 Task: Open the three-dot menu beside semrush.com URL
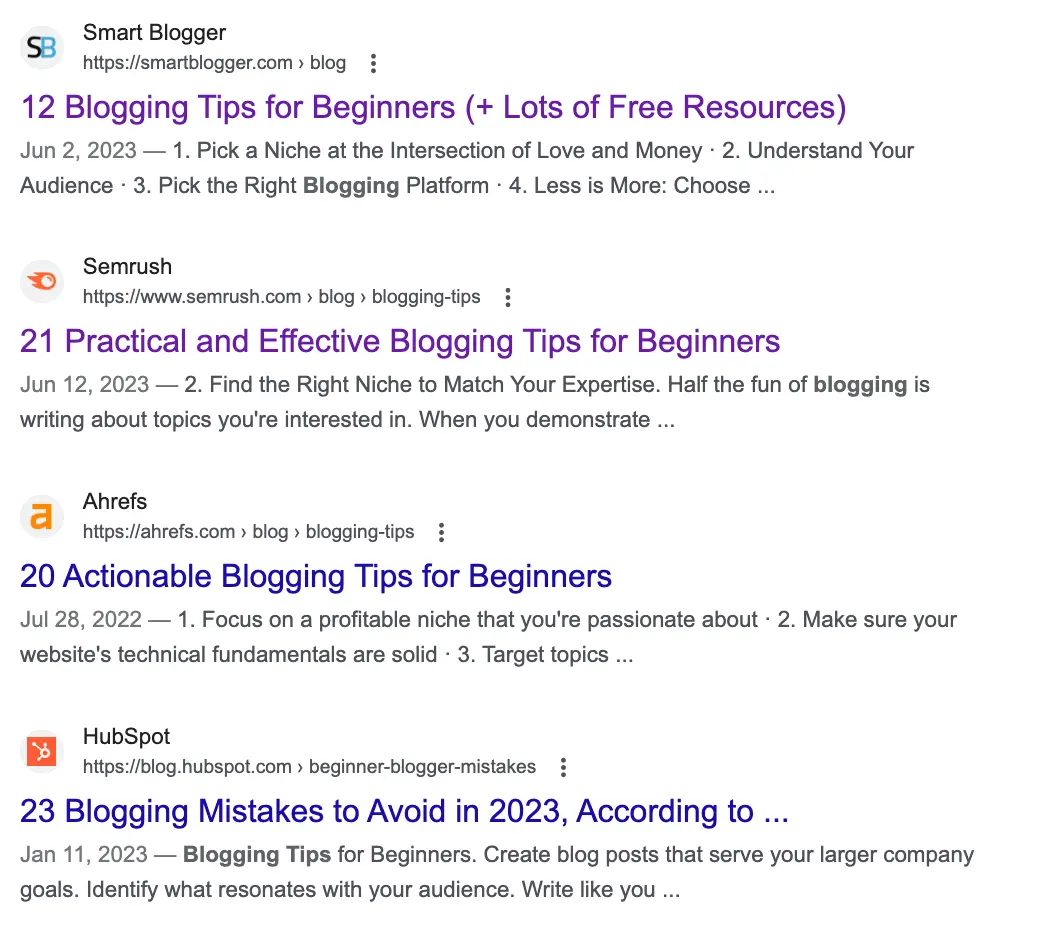click(x=508, y=297)
